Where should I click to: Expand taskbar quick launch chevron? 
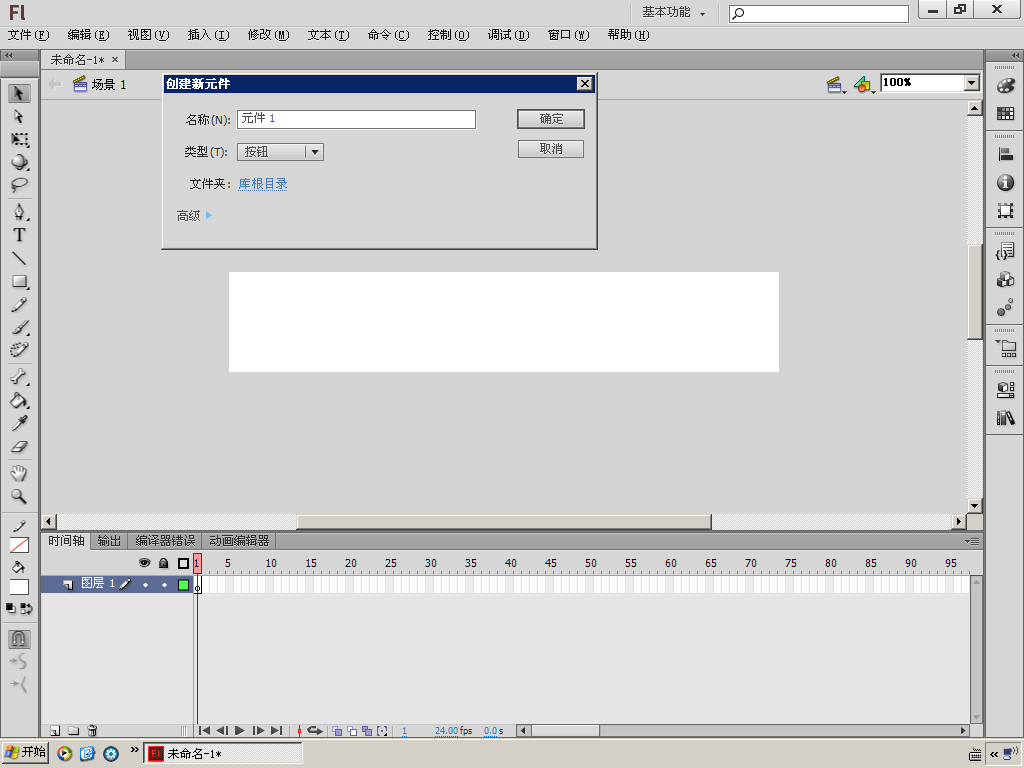[x=135, y=749]
